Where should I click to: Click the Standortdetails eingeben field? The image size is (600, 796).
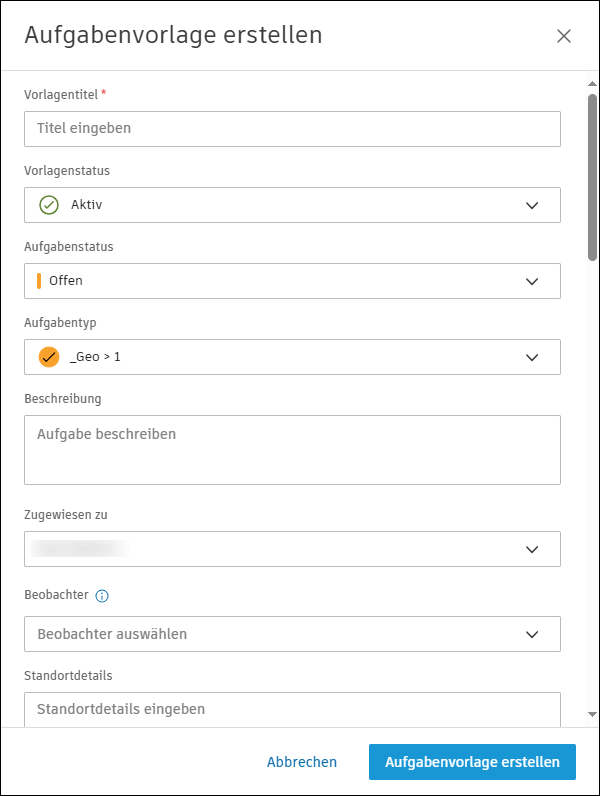coord(292,709)
